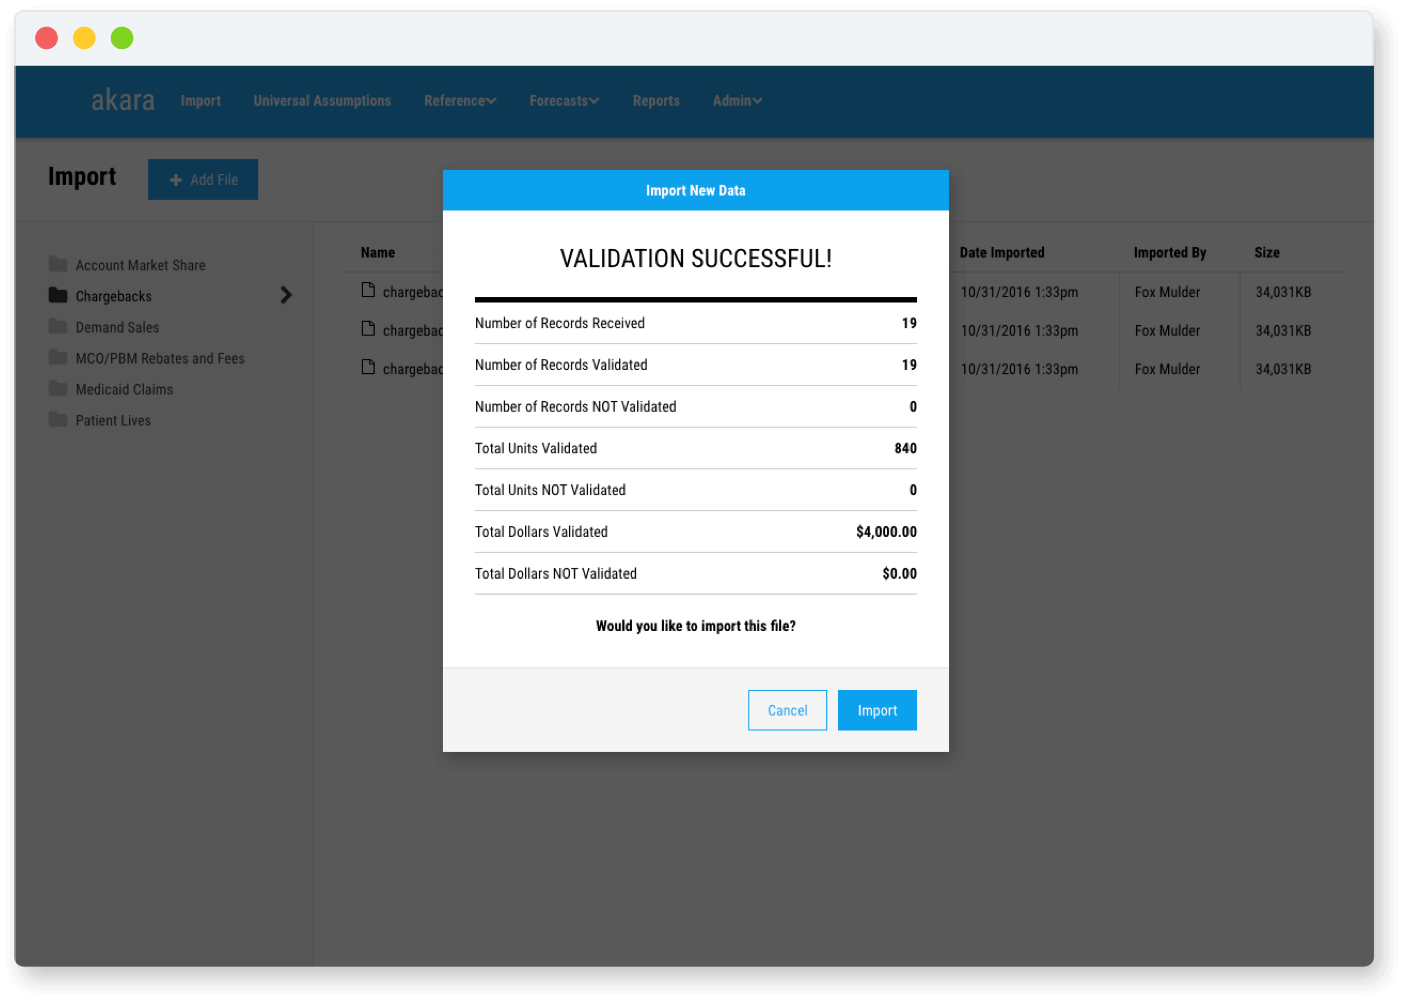Viewport: 1404px width, 1002px height.
Task: Open the Reports nav item
Action: coord(656,101)
